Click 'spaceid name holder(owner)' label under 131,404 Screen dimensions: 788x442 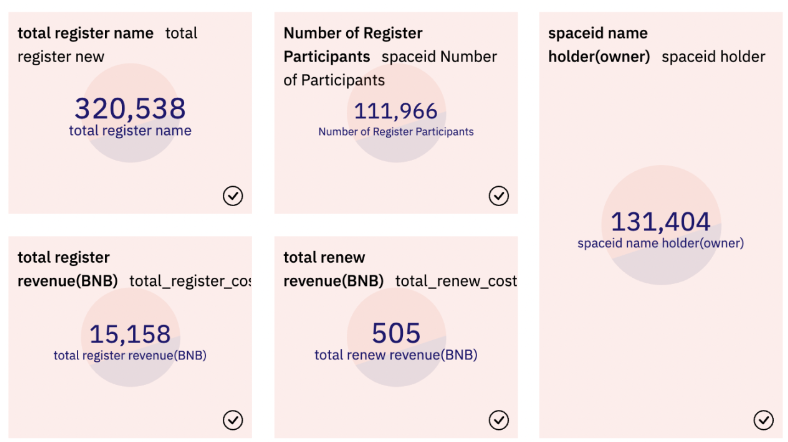coord(660,243)
